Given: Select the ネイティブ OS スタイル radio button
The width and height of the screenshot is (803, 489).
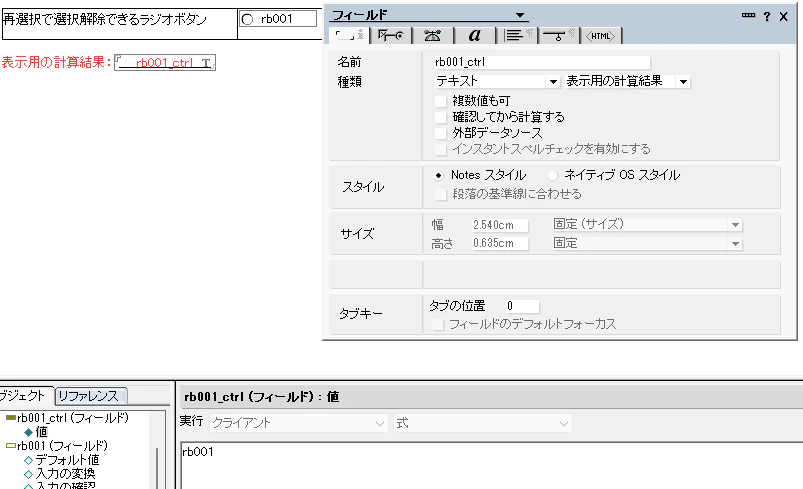Looking at the screenshot, I should [552, 176].
